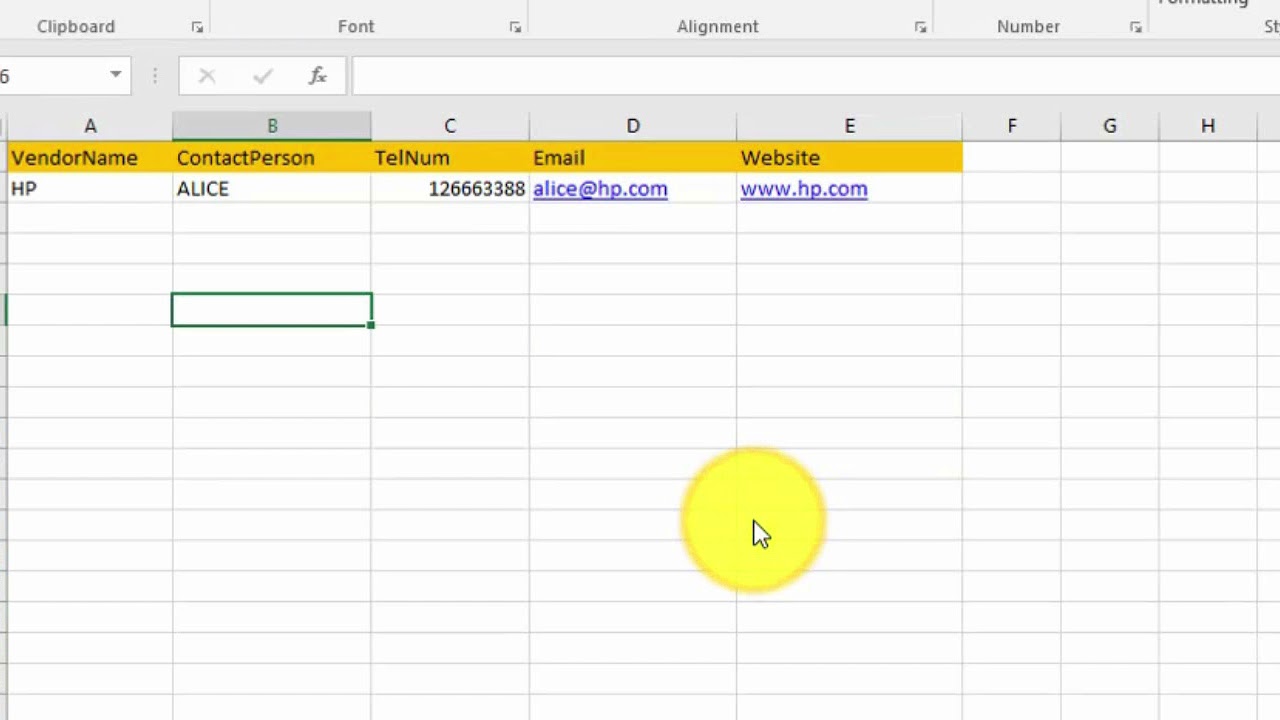Select column A header
Image resolution: width=1280 pixels, height=720 pixels.
[x=90, y=126]
